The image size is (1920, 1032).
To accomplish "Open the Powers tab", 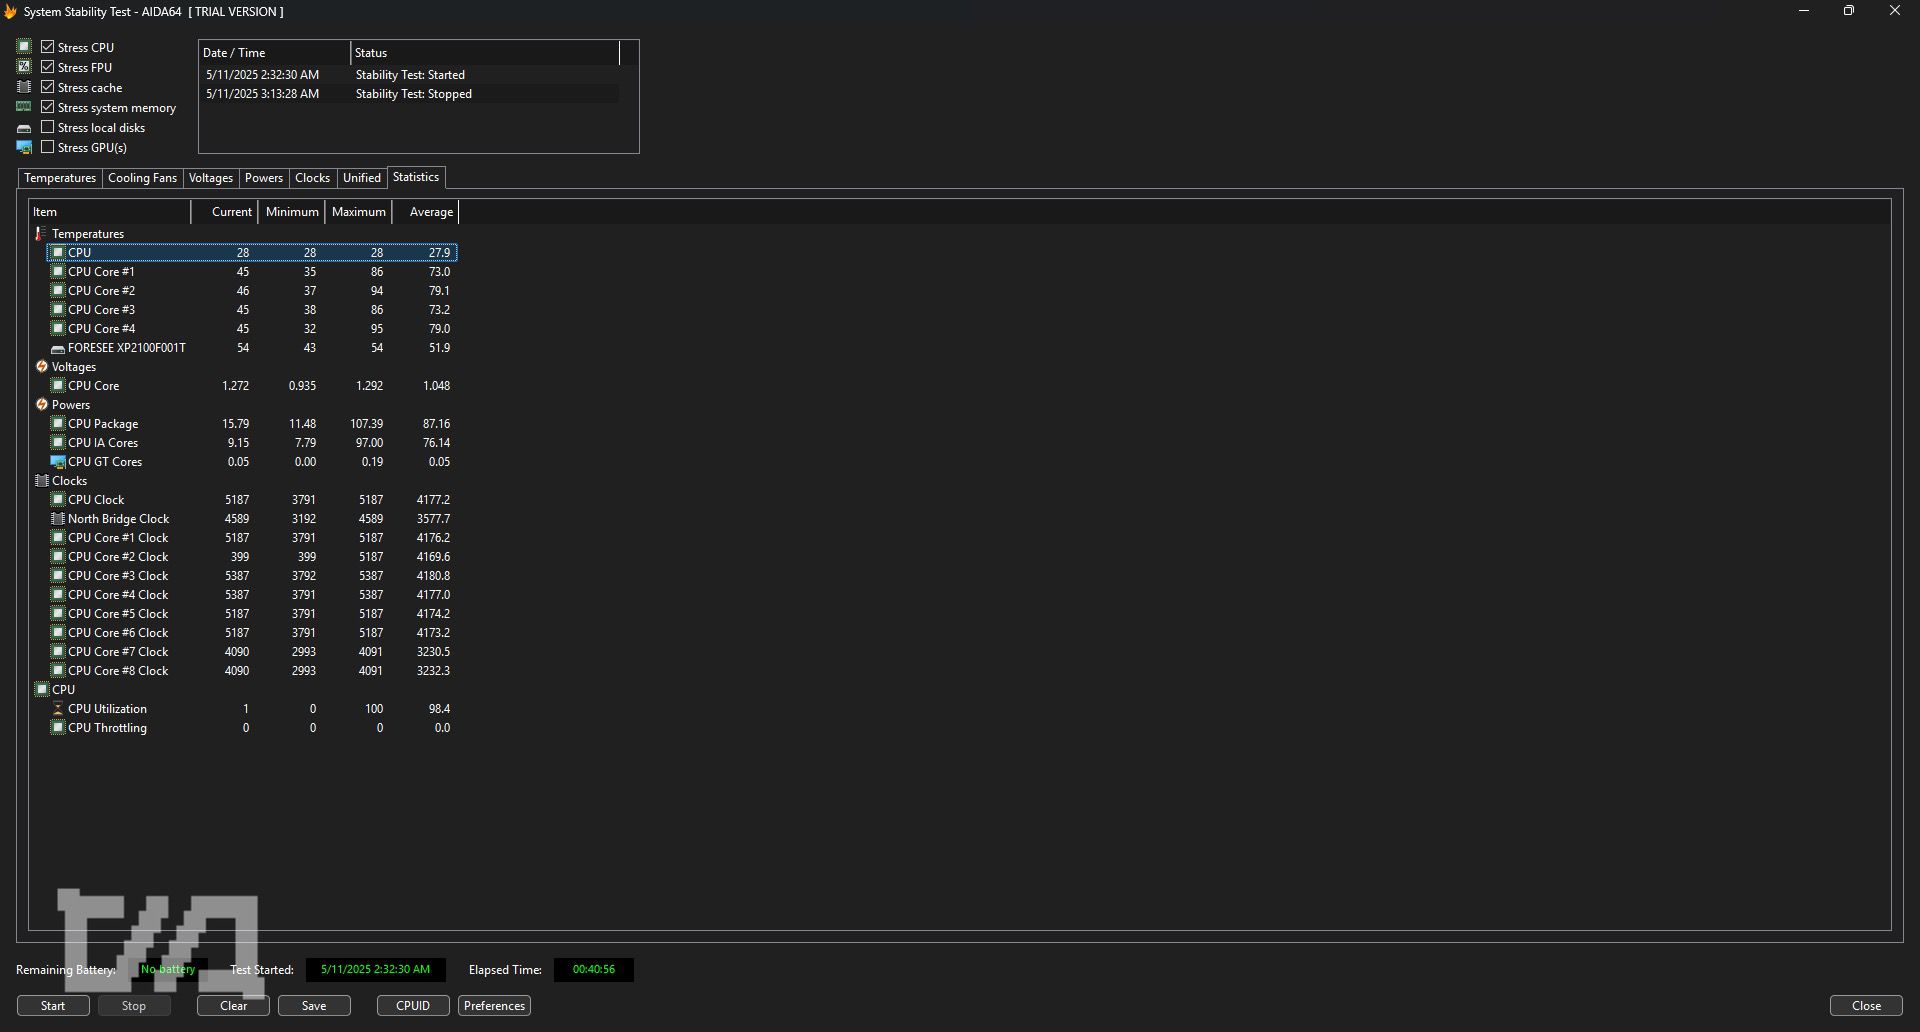I will 264,178.
